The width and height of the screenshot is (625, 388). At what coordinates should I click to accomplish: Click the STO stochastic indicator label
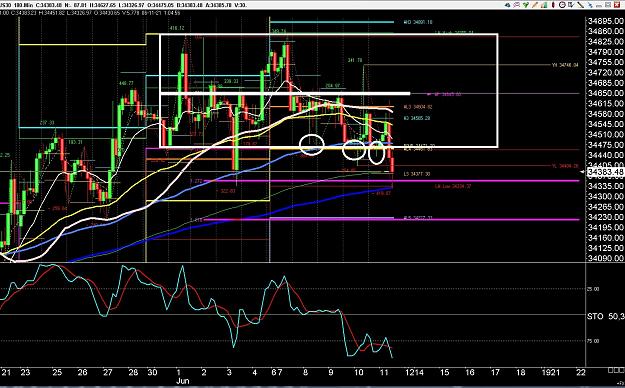pos(595,316)
